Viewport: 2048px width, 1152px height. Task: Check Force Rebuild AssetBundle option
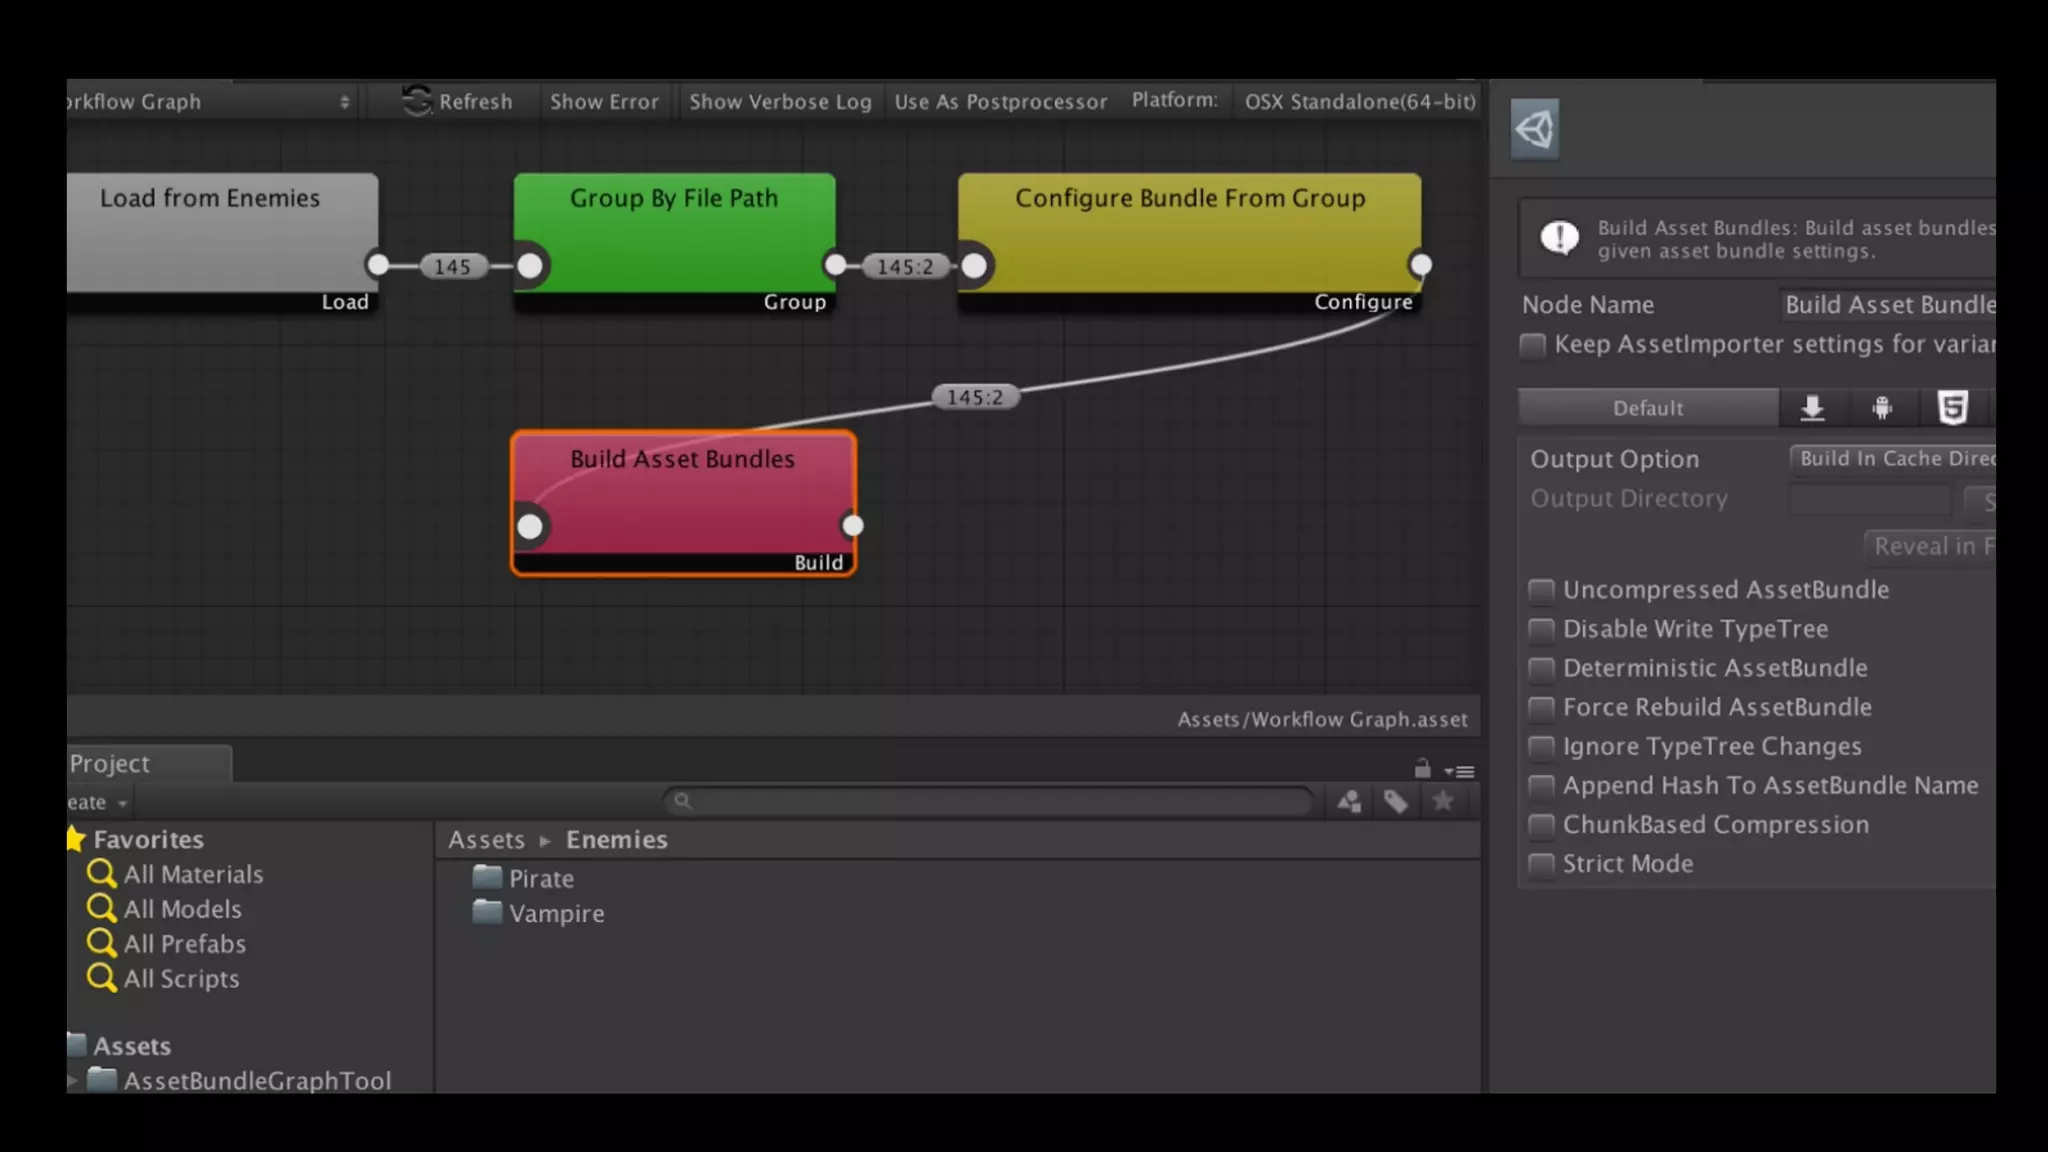pos(1541,708)
